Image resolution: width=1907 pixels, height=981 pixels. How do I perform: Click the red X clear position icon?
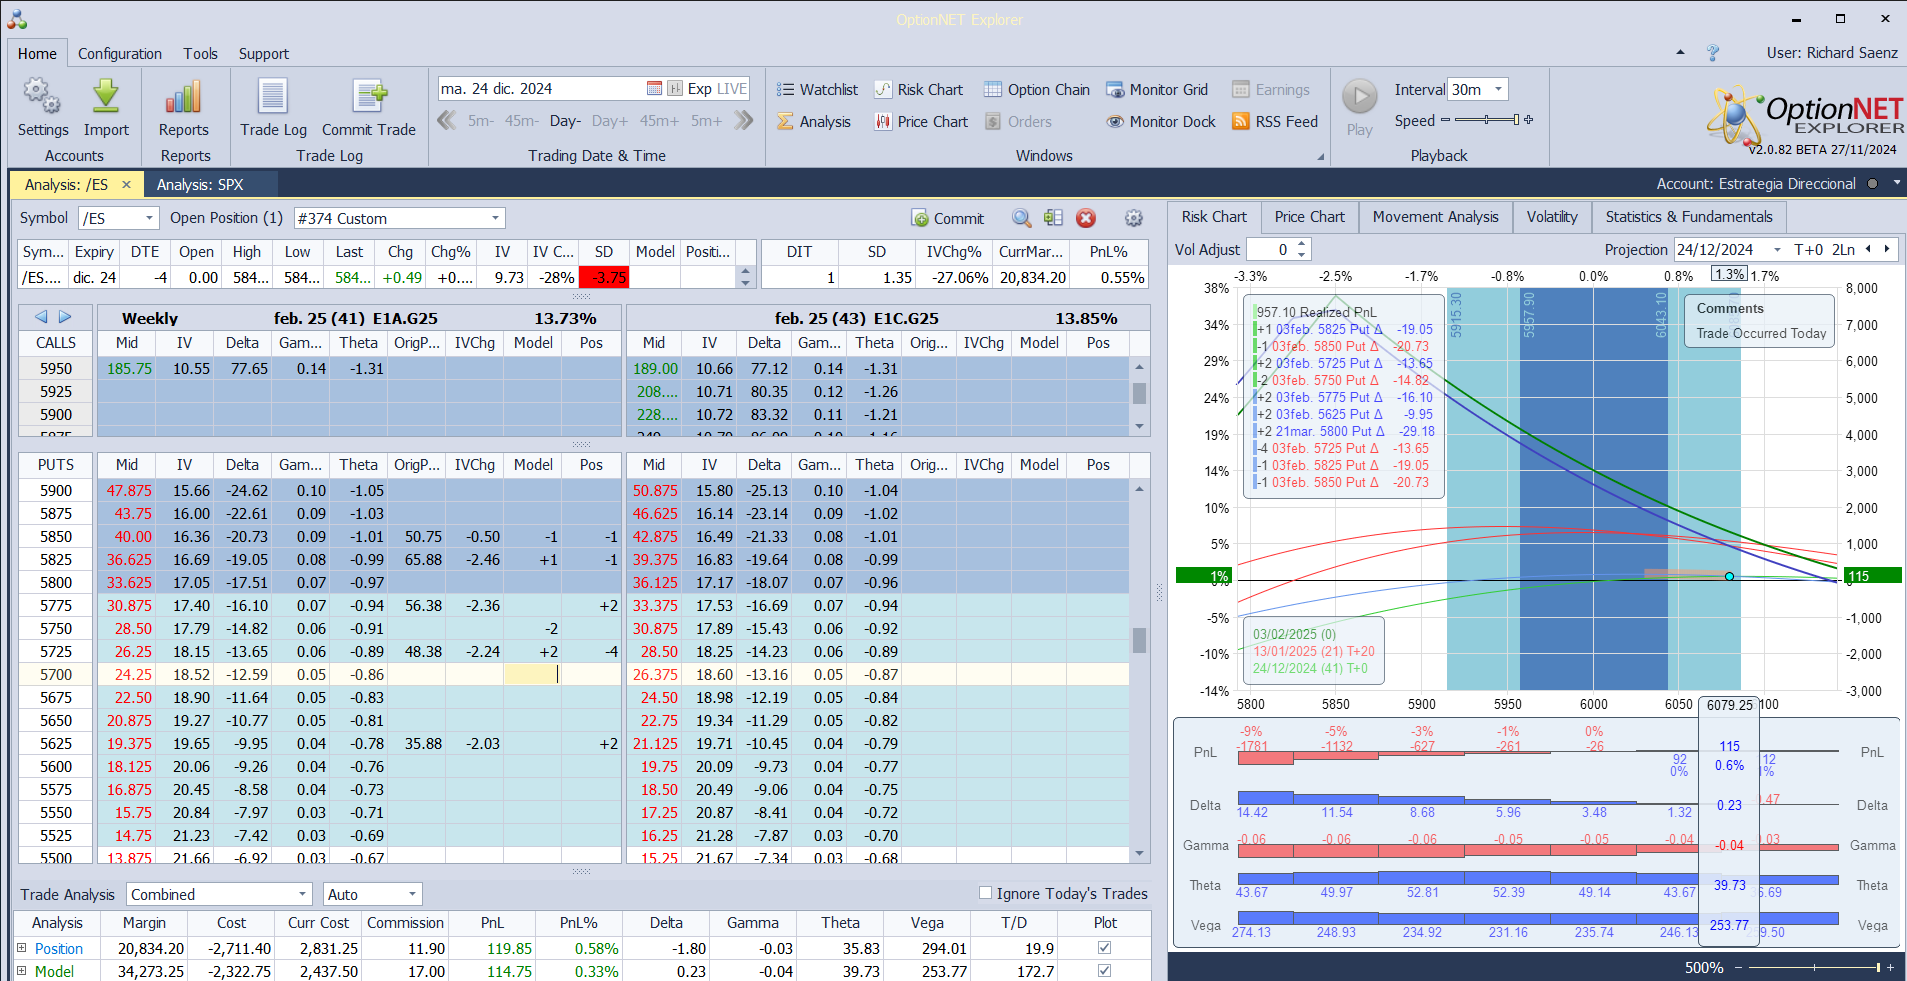(x=1086, y=218)
